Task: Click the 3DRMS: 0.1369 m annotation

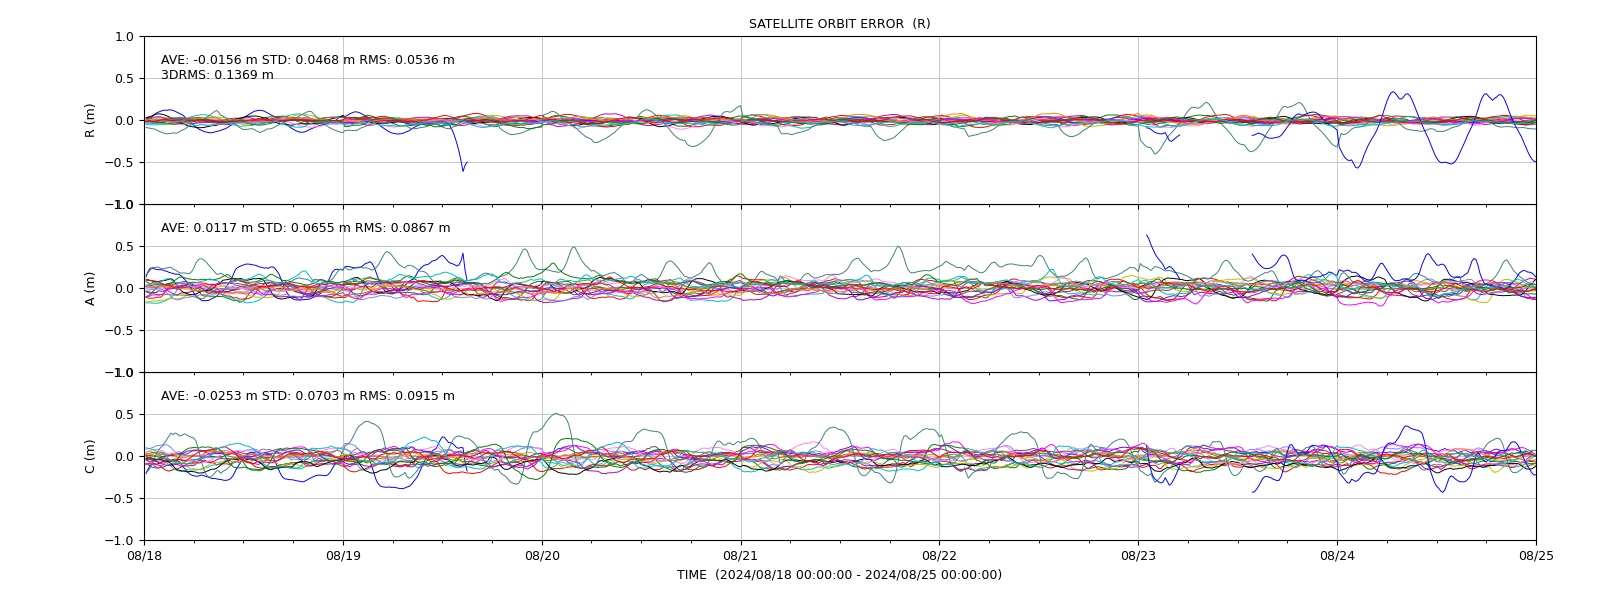Action: click(217, 75)
